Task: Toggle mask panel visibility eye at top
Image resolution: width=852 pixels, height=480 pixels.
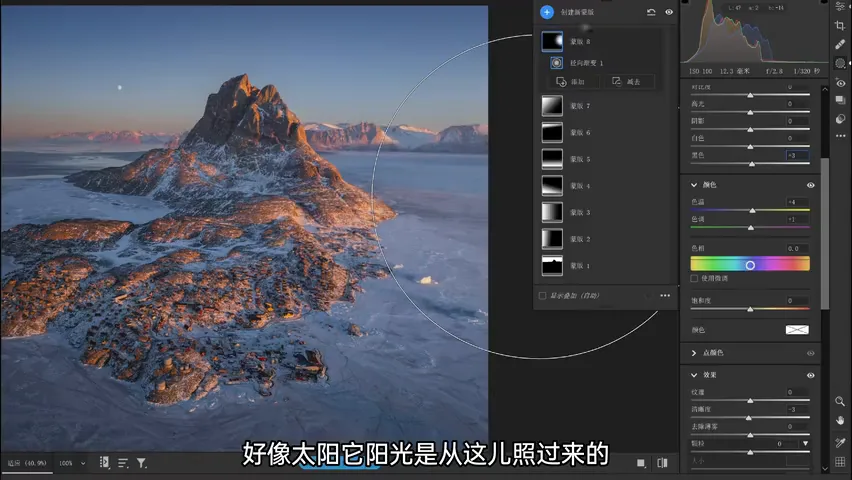Action: tap(669, 12)
